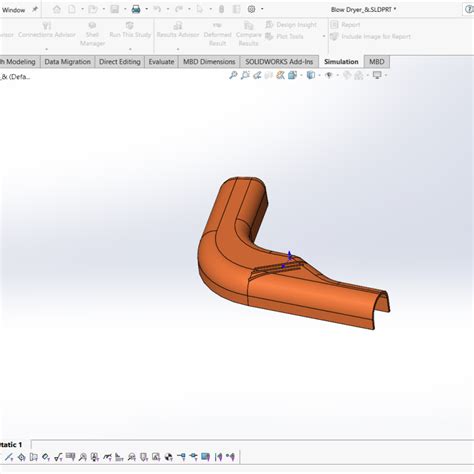Expand the Open file dropdown arrow
The image size is (474, 474).
point(104,9)
